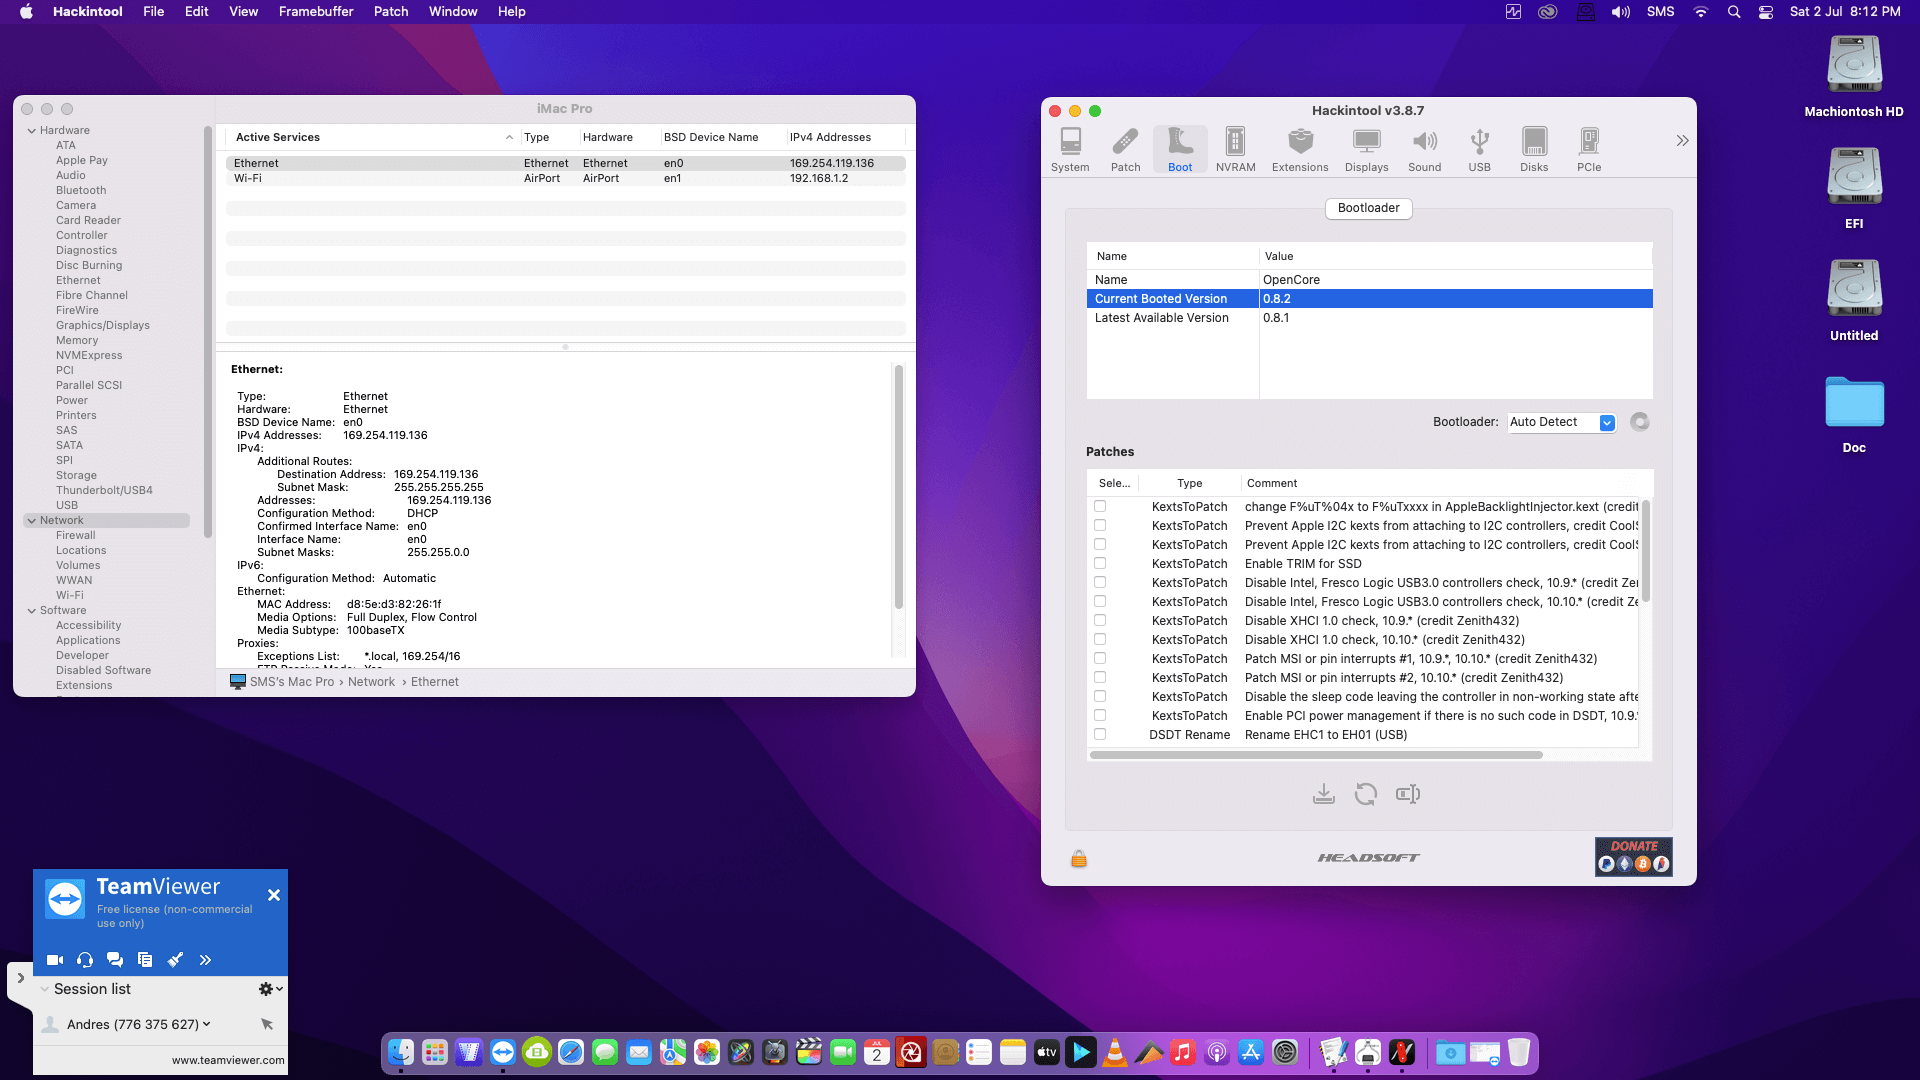Click the Wi-Fi status icon in menu bar

pyautogui.click(x=1701, y=12)
